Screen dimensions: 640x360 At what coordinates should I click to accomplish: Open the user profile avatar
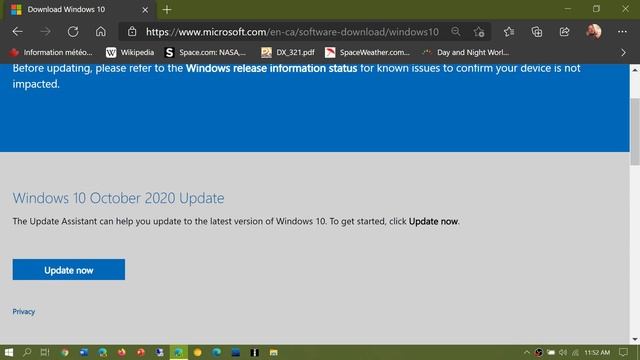click(593, 31)
